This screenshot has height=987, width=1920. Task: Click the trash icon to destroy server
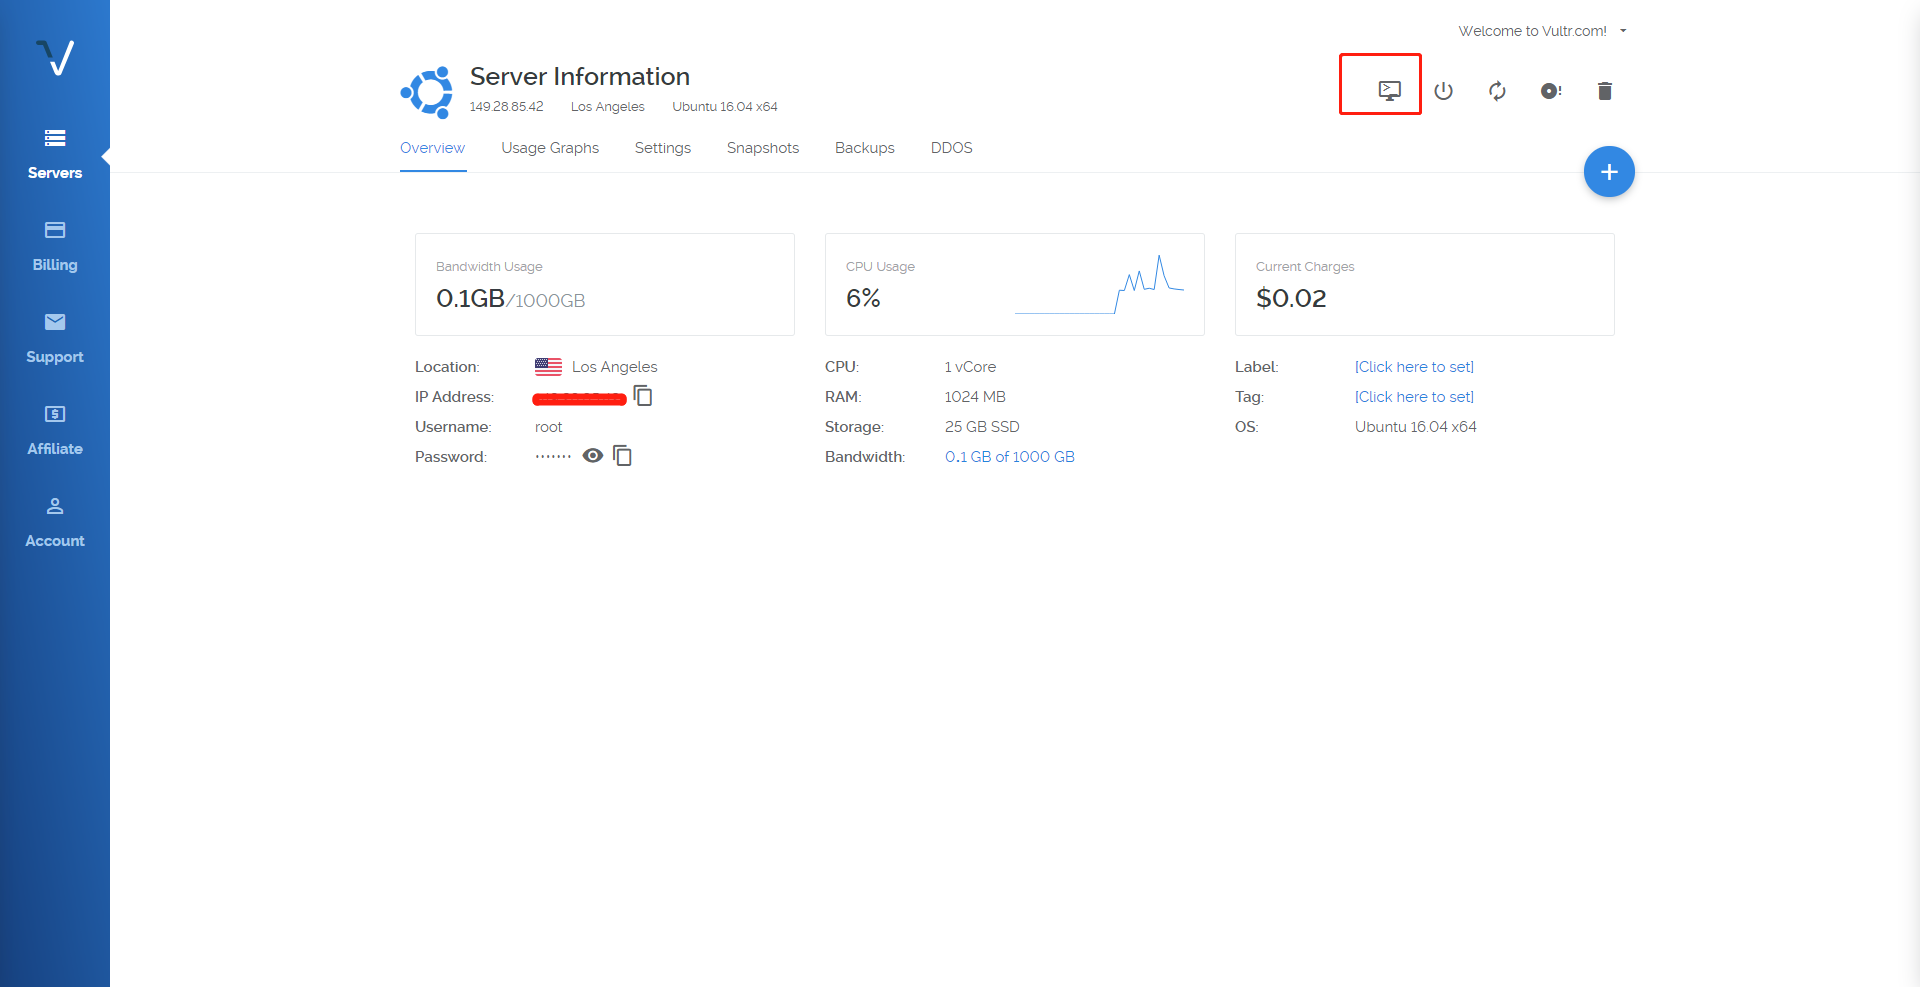point(1604,91)
